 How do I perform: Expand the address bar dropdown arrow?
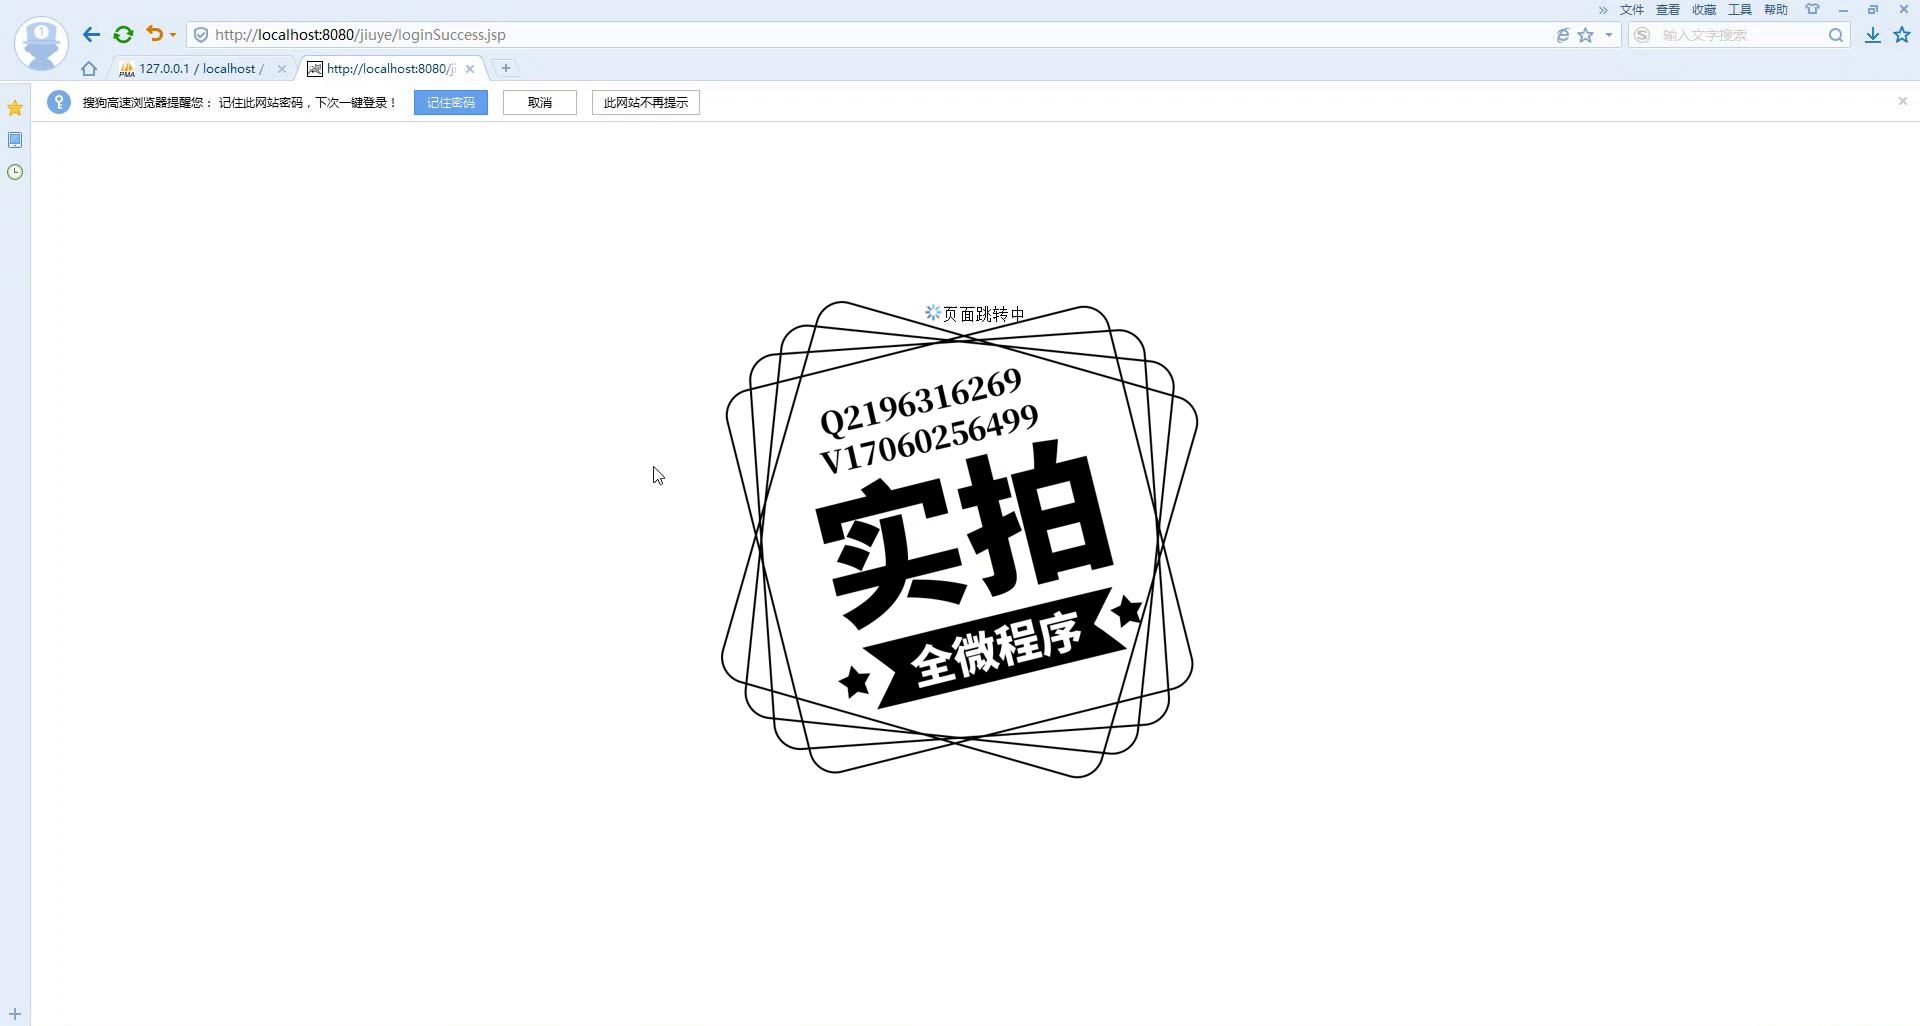[1609, 35]
